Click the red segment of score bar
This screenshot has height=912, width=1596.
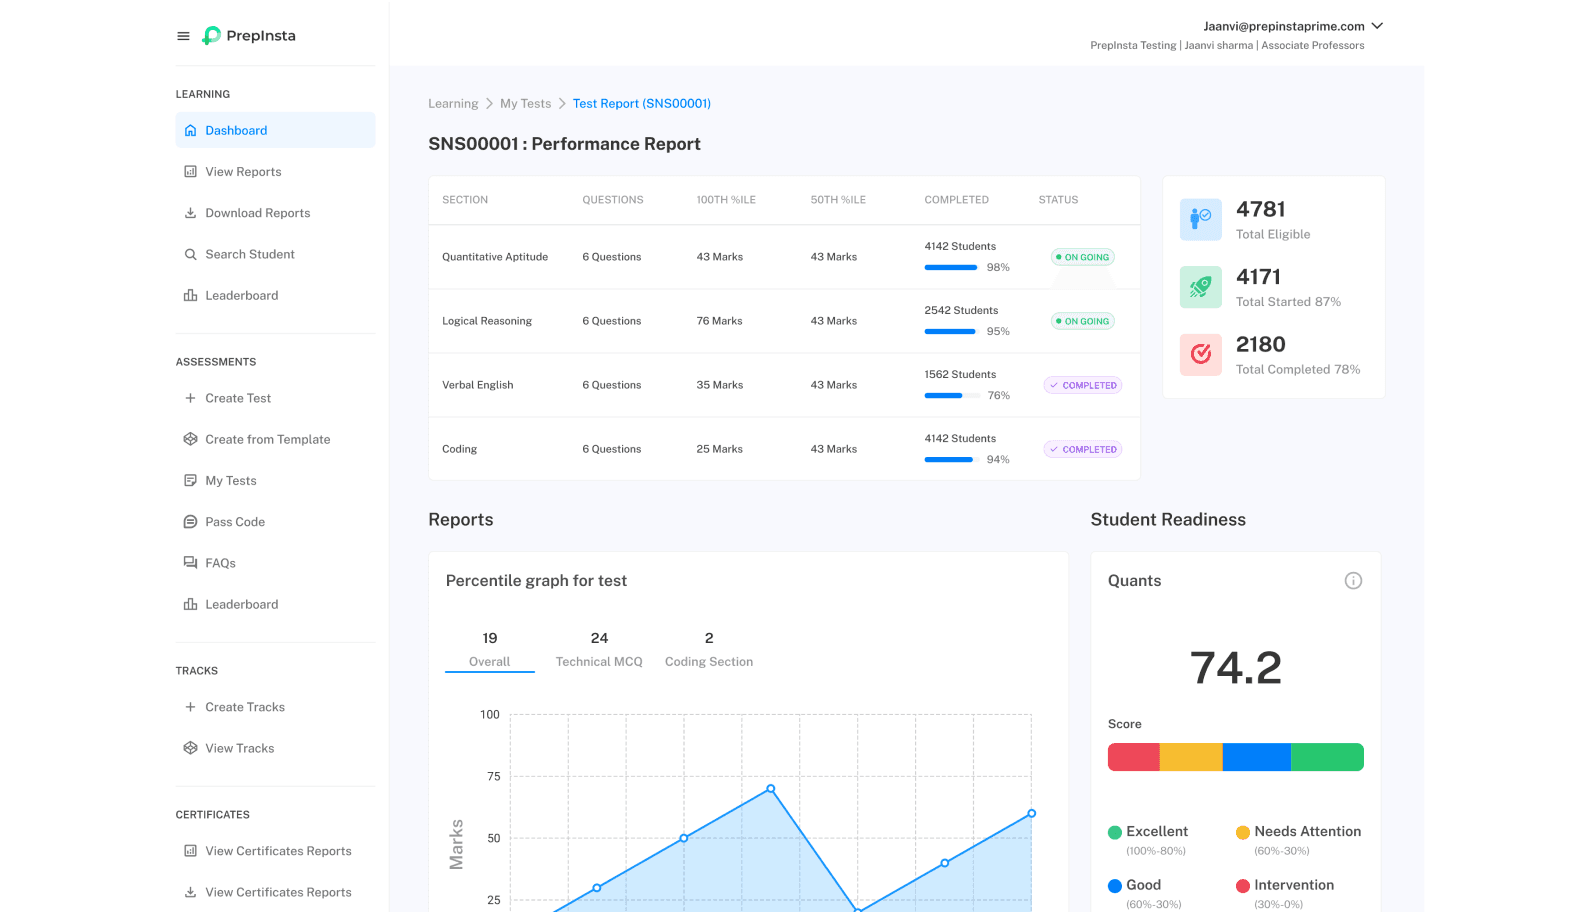click(x=1134, y=757)
